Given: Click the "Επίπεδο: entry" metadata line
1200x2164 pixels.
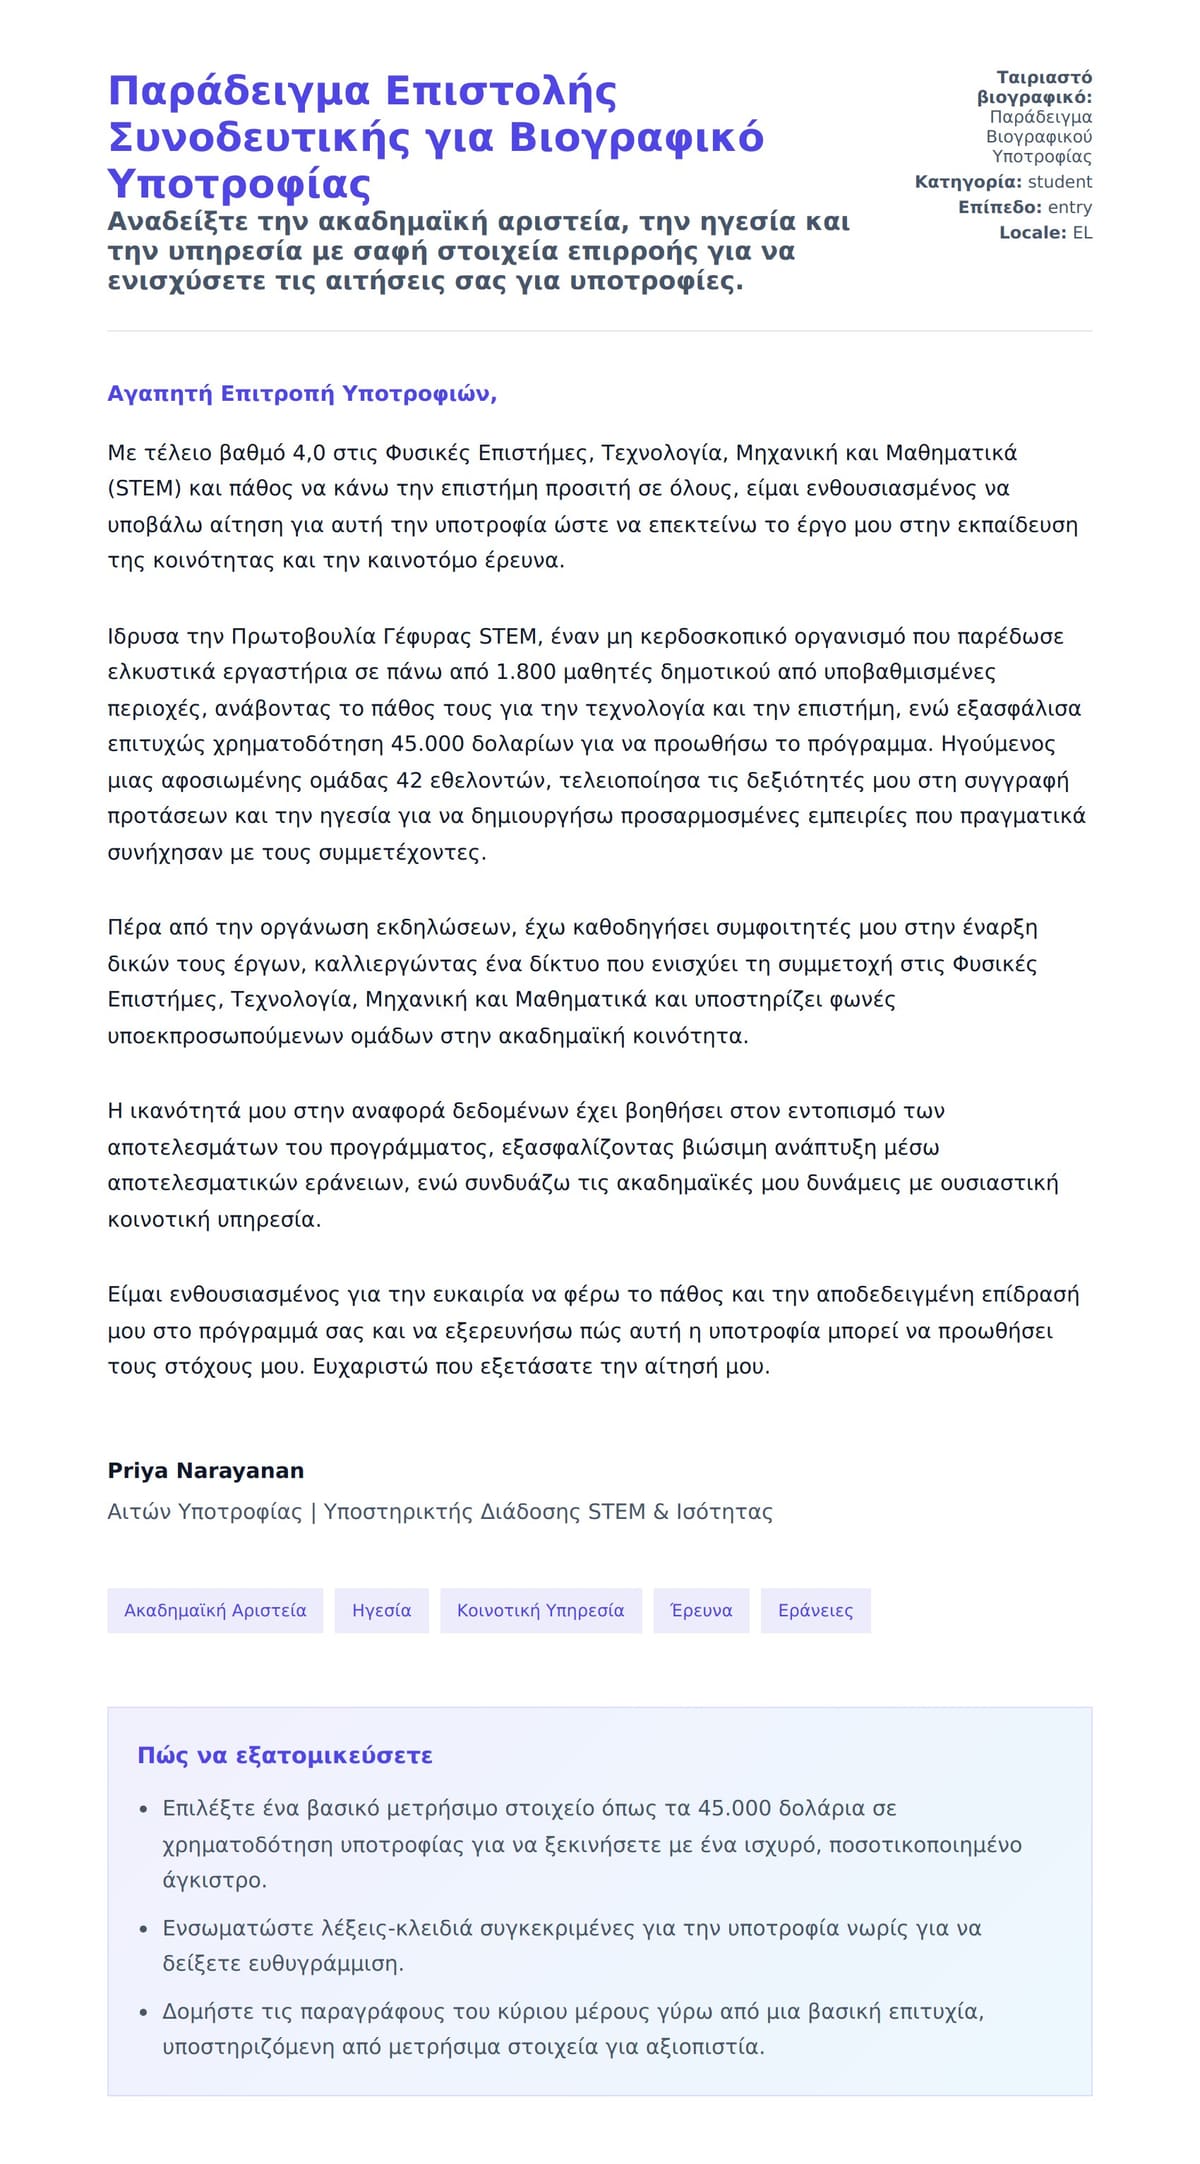Looking at the screenshot, I should point(1024,207).
